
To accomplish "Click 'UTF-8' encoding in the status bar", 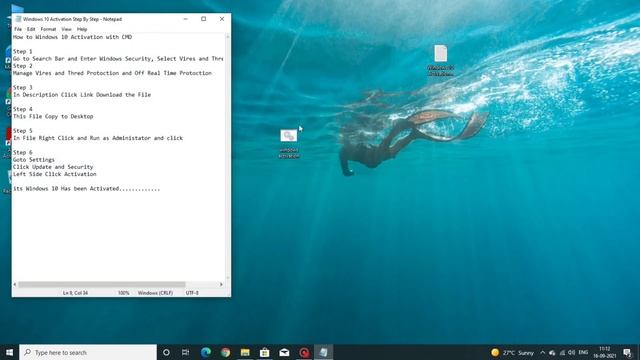I will tap(192, 293).
